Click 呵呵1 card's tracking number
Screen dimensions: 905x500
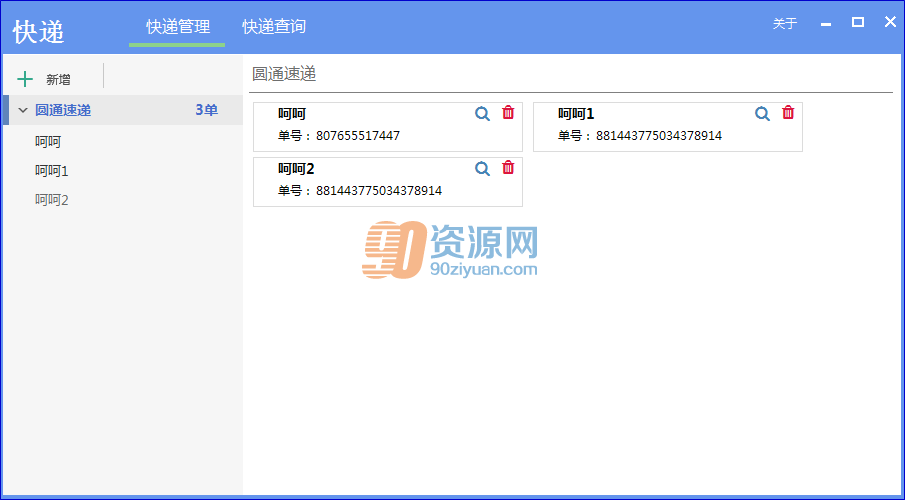(659, 136)
